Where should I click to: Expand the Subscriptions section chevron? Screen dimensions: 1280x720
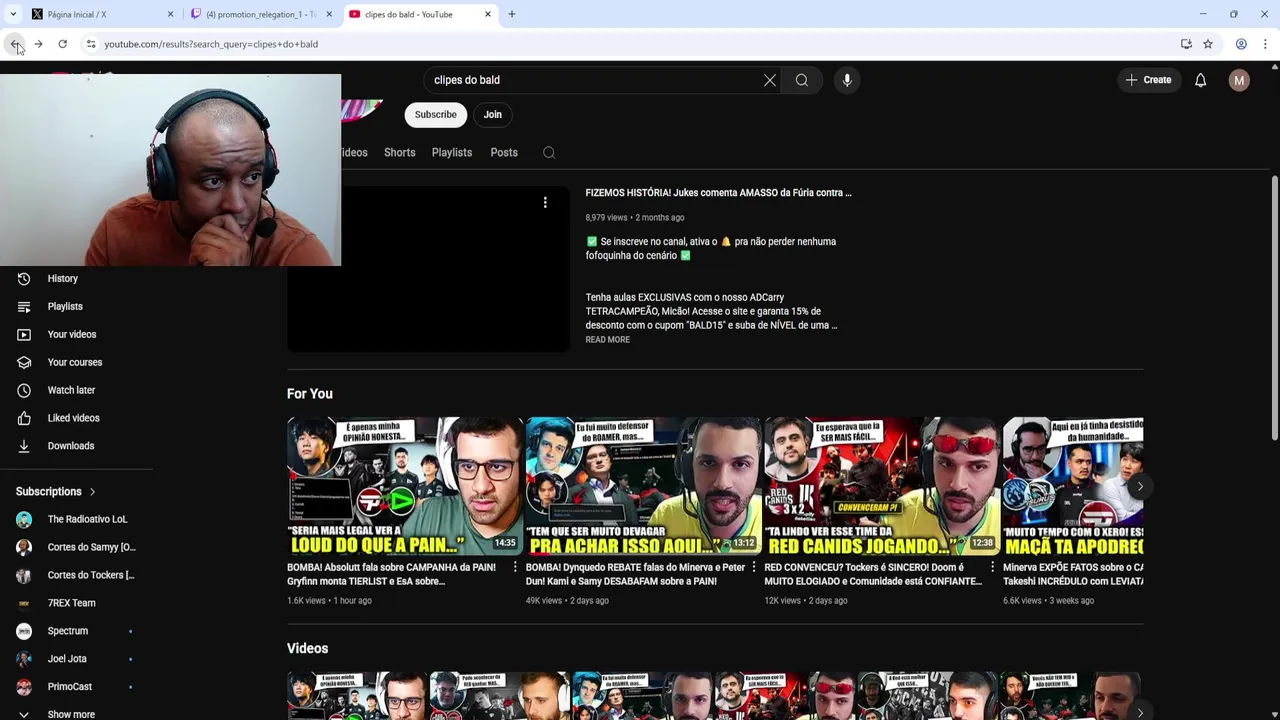click(92, 492)
